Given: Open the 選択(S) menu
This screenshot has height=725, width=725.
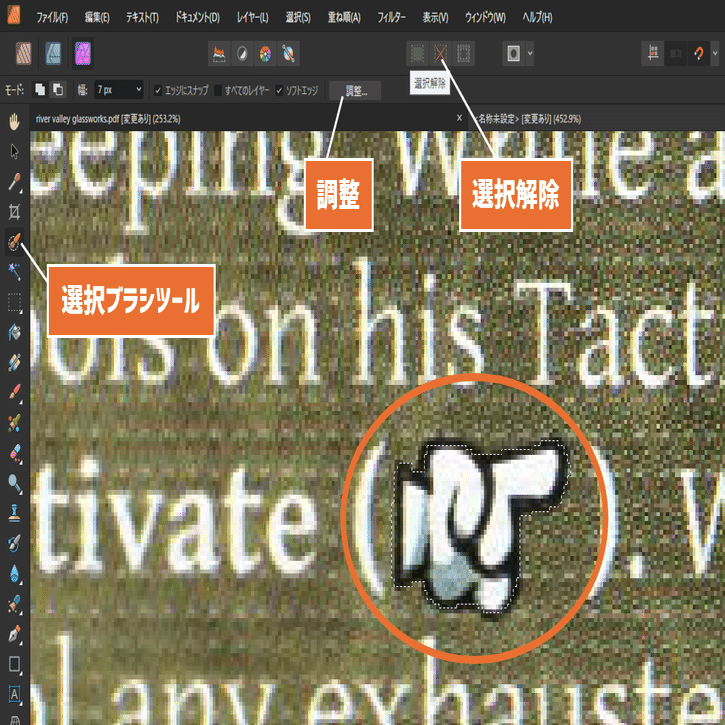Looking at the screenshot, I should pos(298,18).
